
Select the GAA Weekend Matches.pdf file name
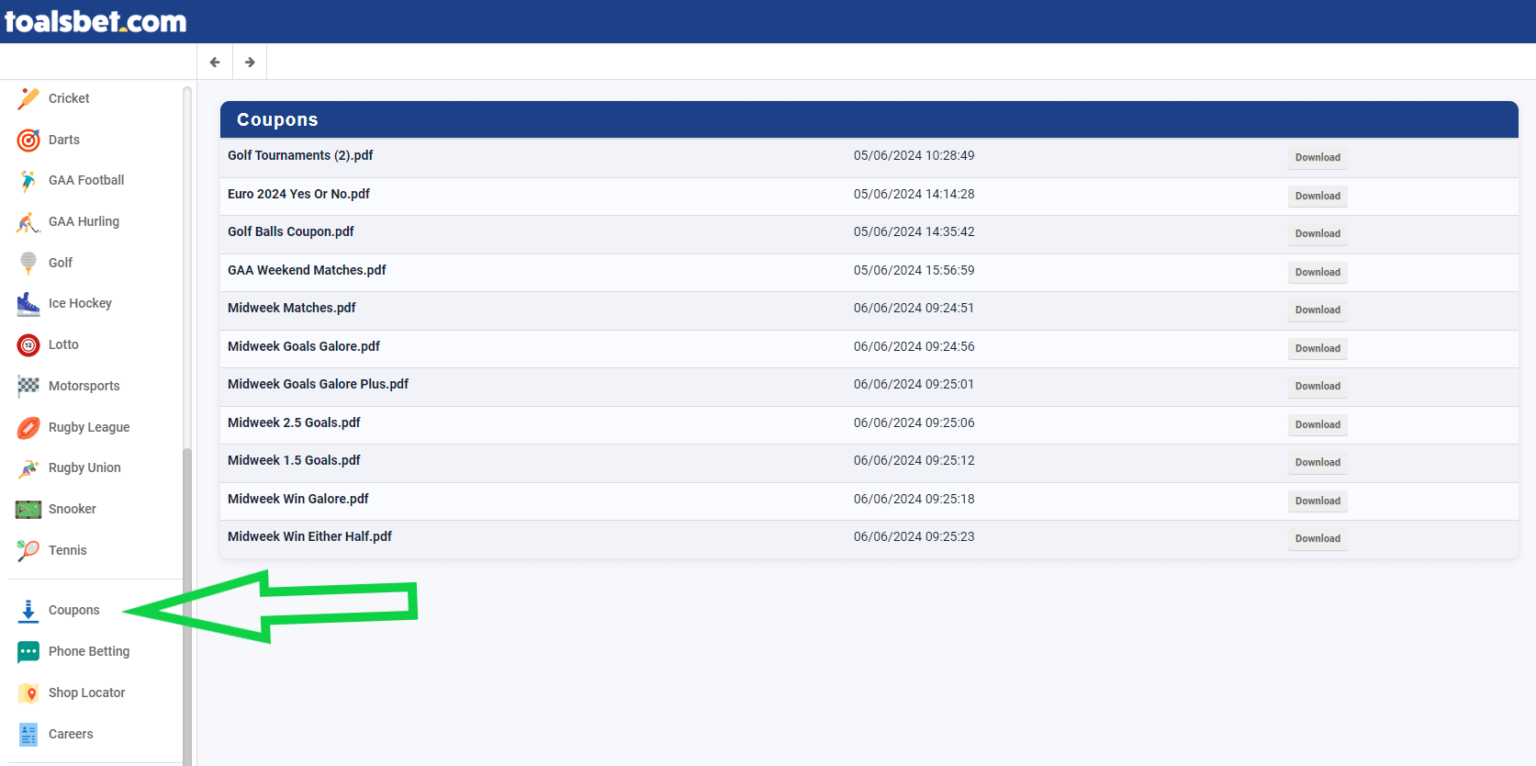pyautogui.click(x=306, y=270)
